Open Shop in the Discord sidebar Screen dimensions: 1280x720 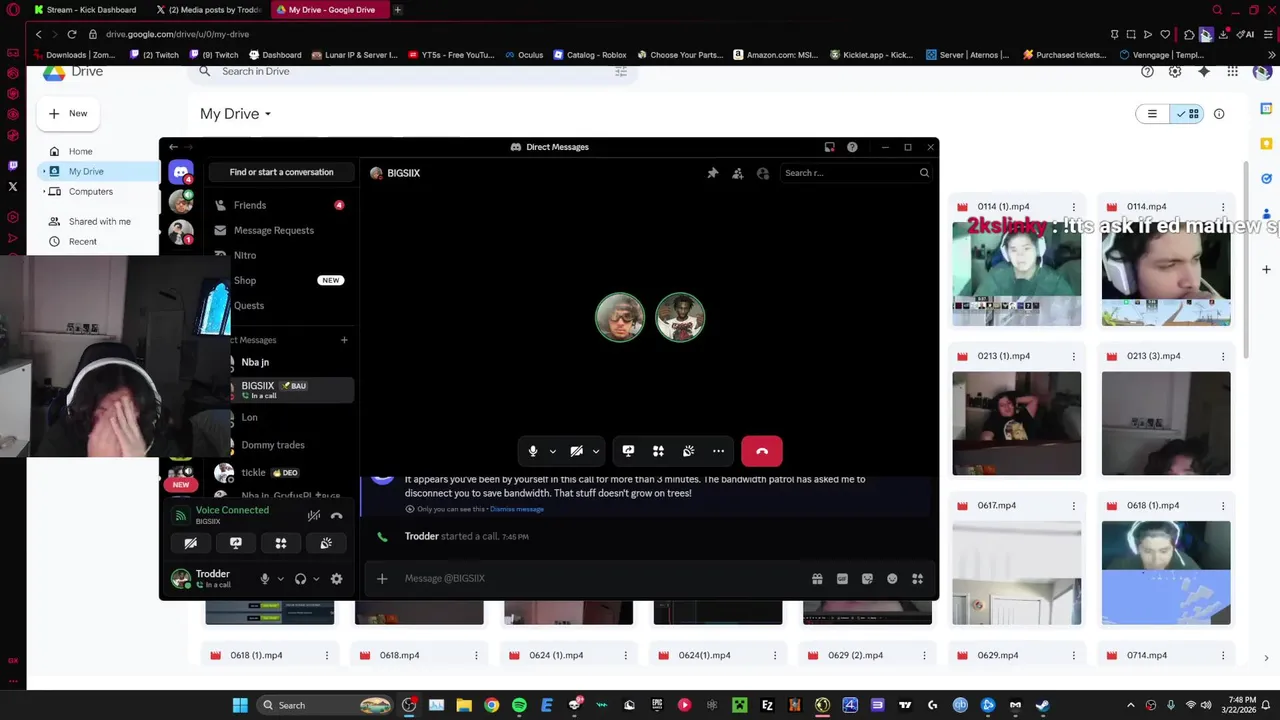(281, 280)
